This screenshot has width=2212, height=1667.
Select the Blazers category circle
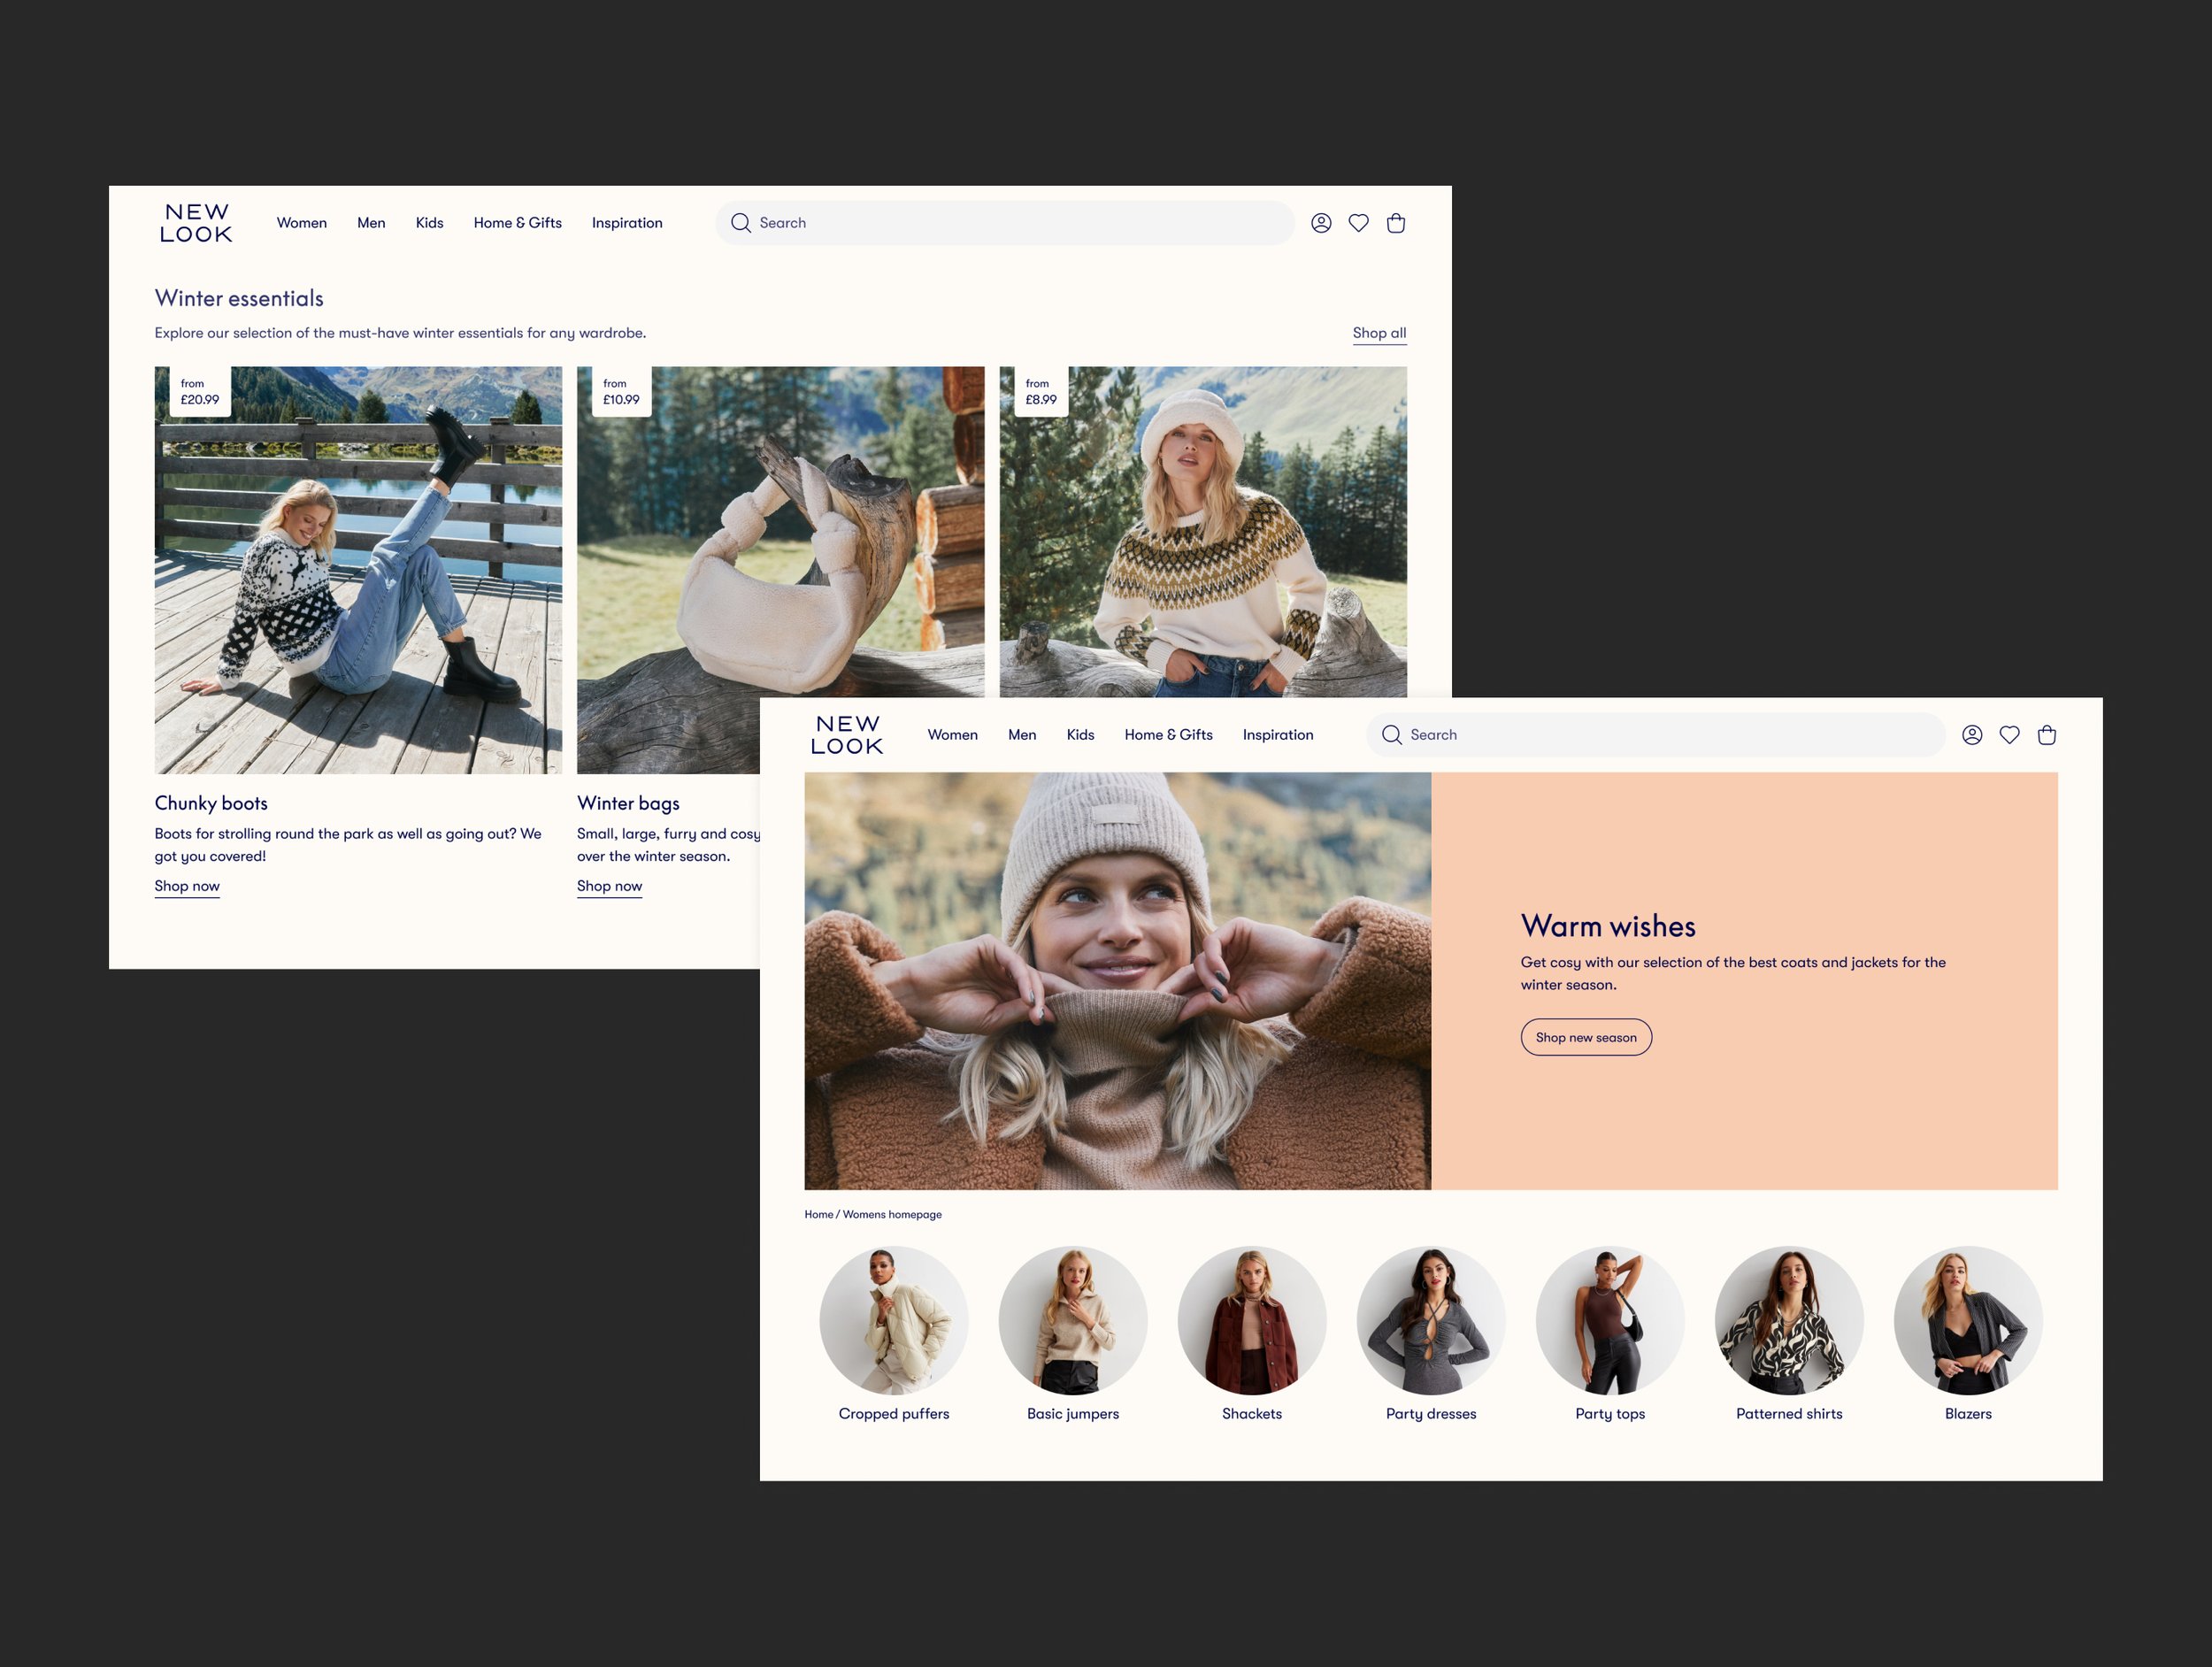point(1967,1320)
